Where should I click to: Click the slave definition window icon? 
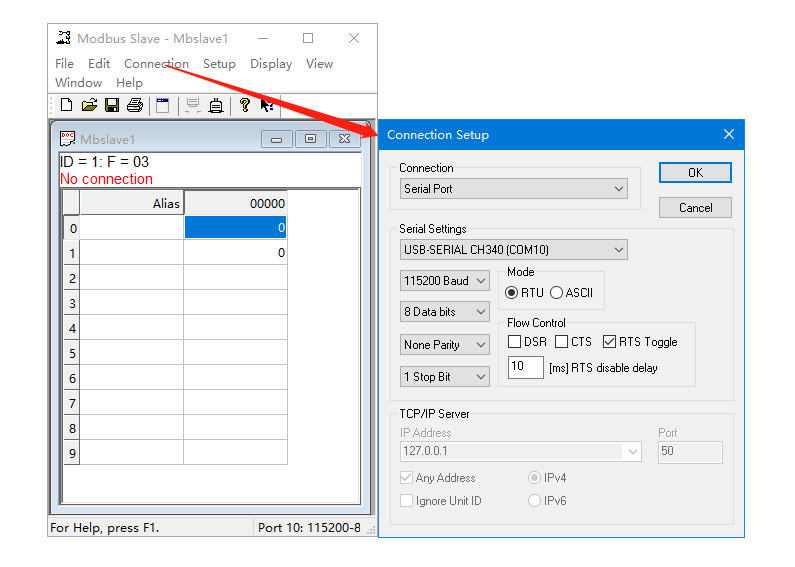coord(163,105)
